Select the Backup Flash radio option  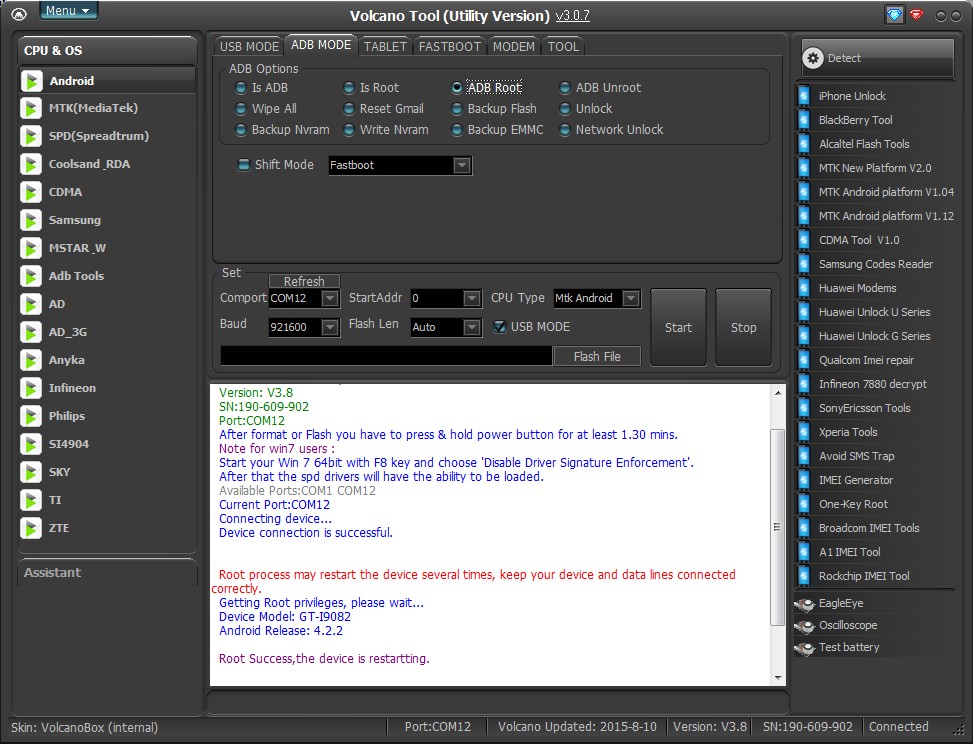(457, 109)
